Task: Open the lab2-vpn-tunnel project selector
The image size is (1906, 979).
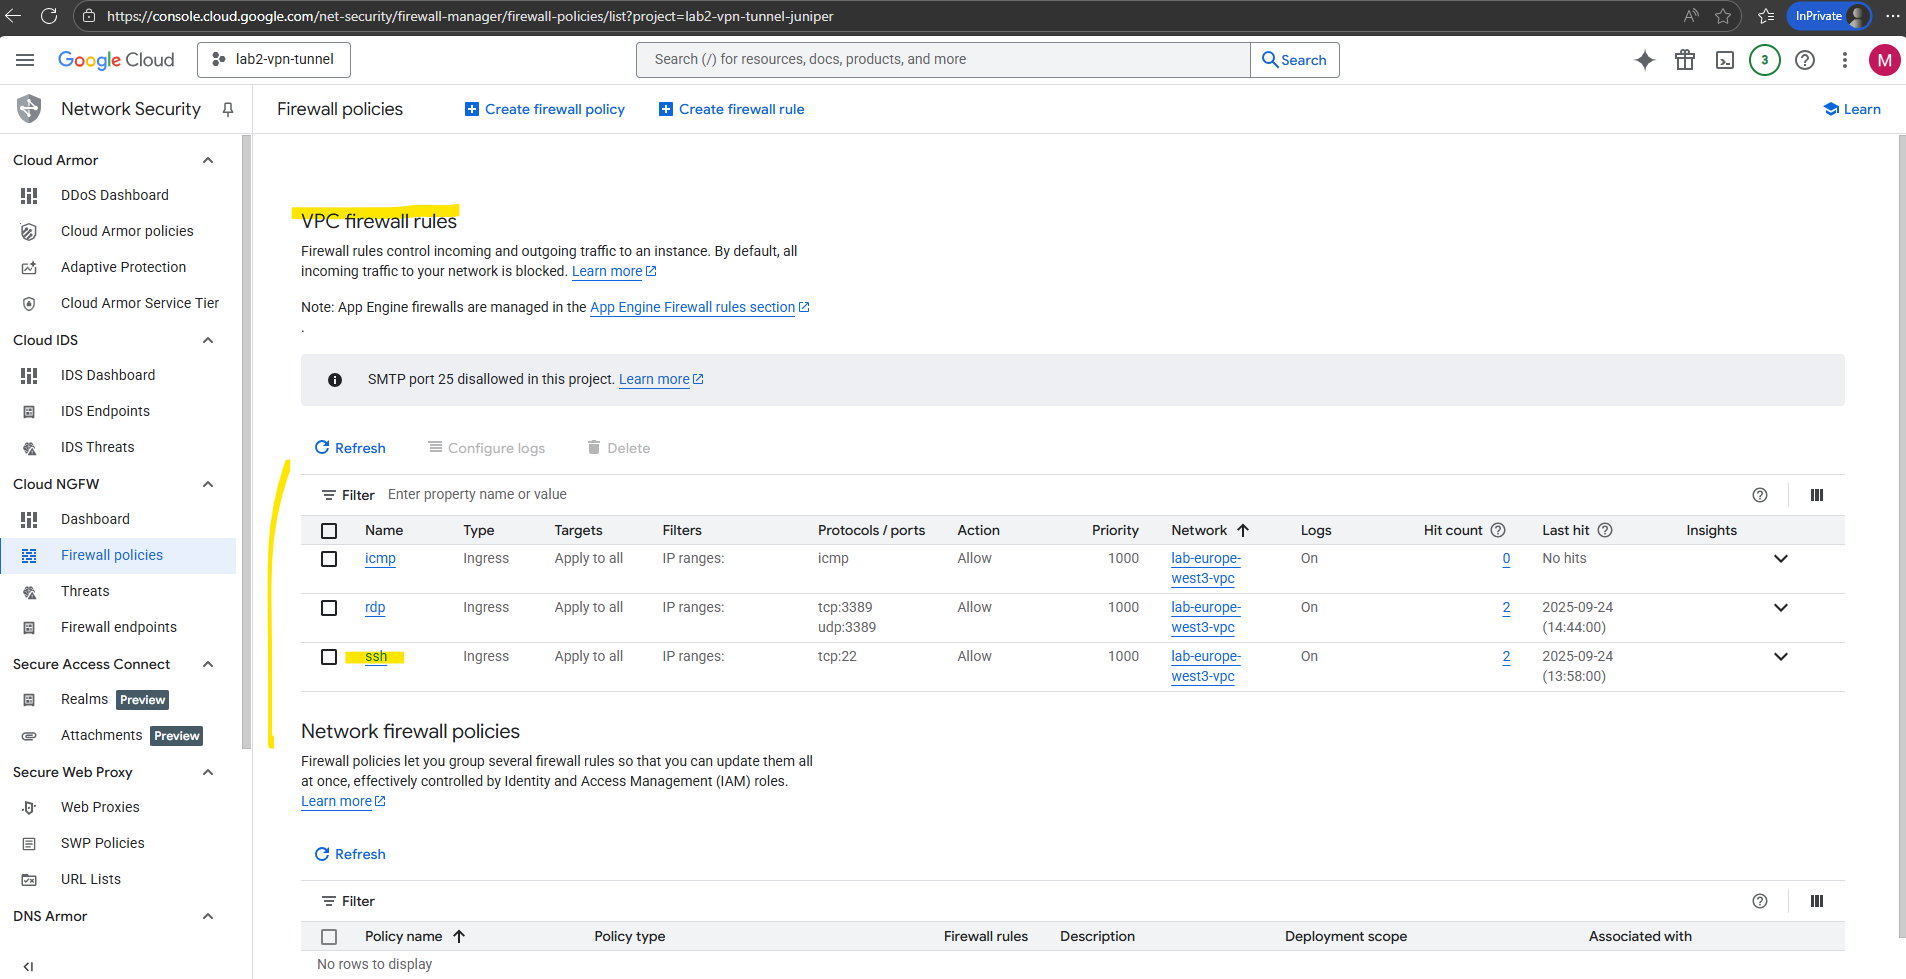Action: point(274,60)
